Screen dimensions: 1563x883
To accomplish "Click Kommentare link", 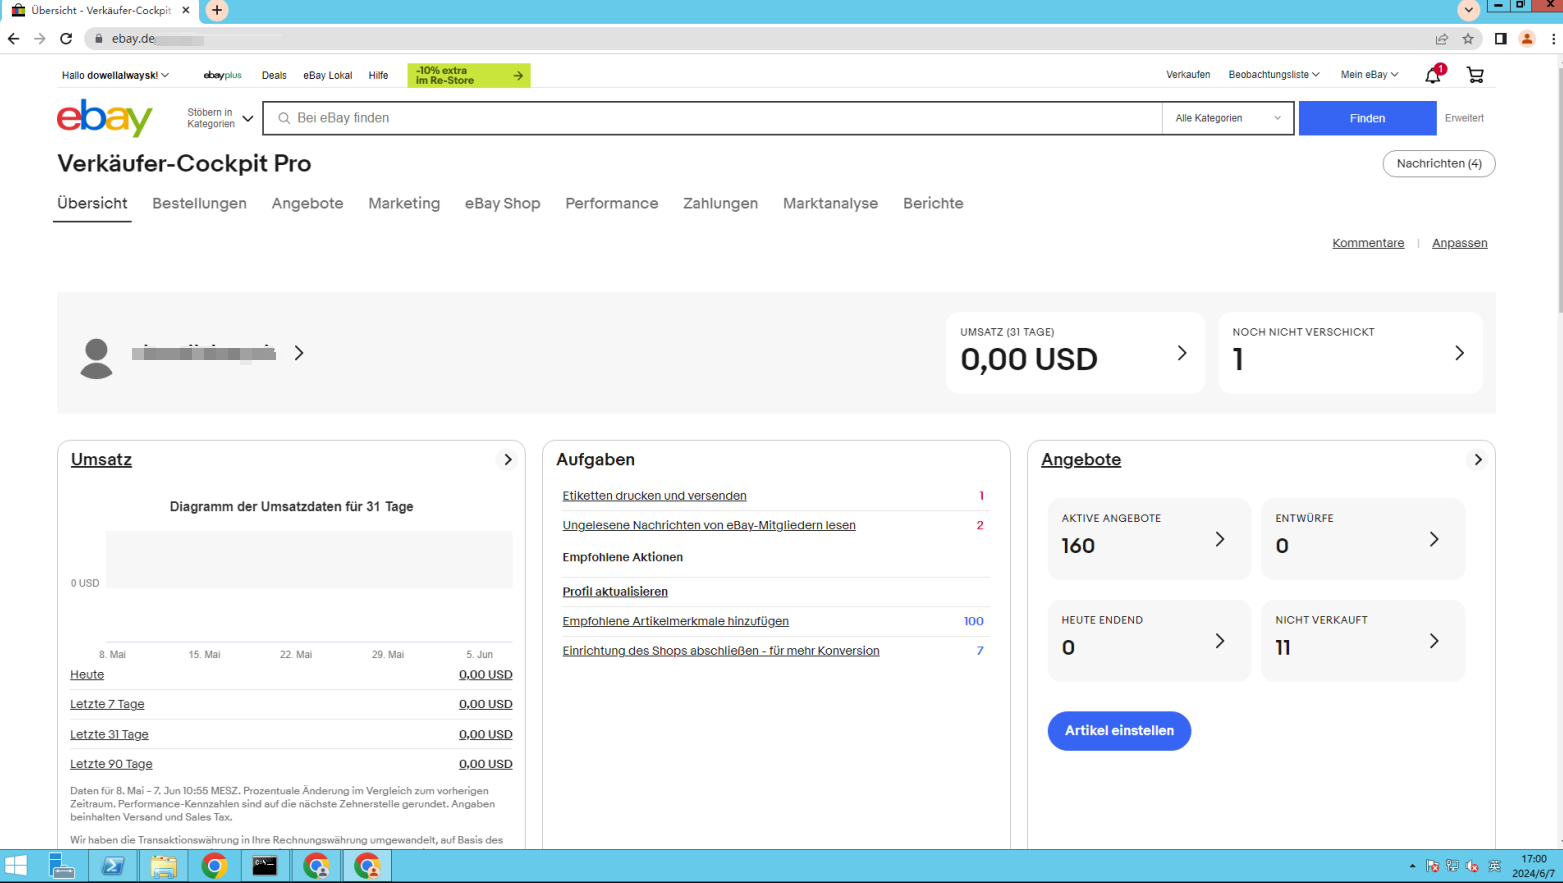I will click(x=1368, y=243).
